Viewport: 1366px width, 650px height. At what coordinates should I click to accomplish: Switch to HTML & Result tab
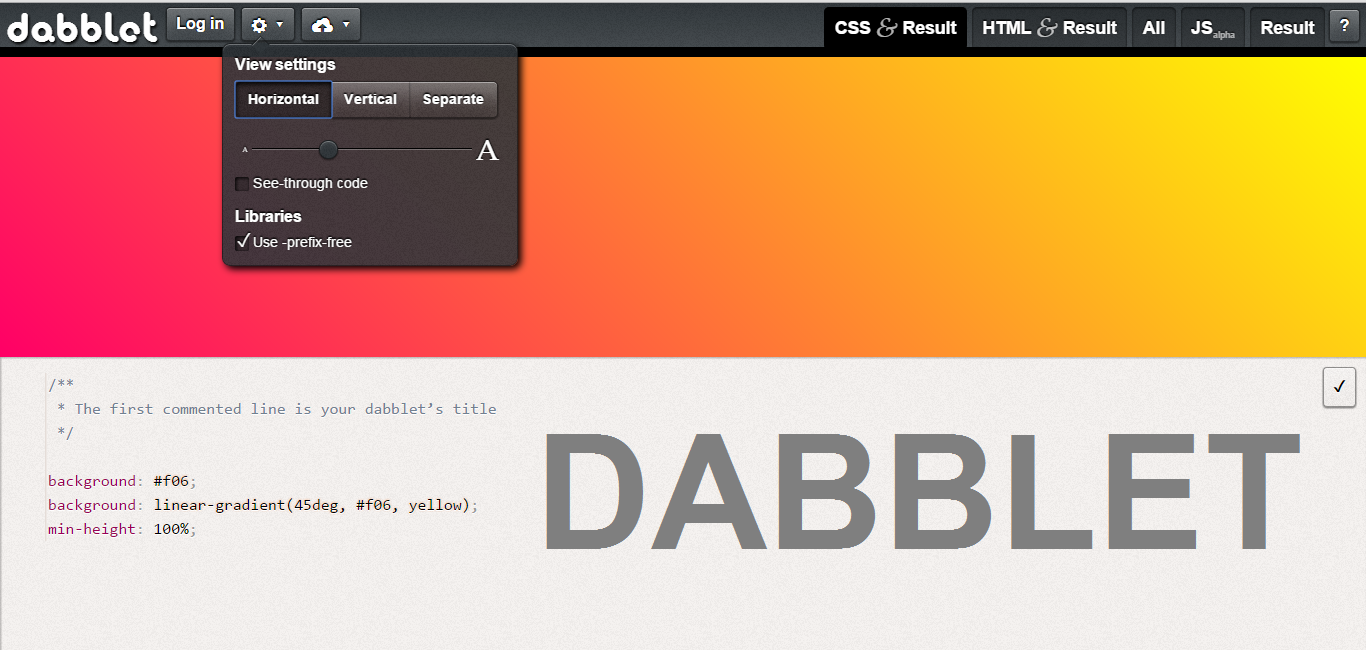point(1049,28)
